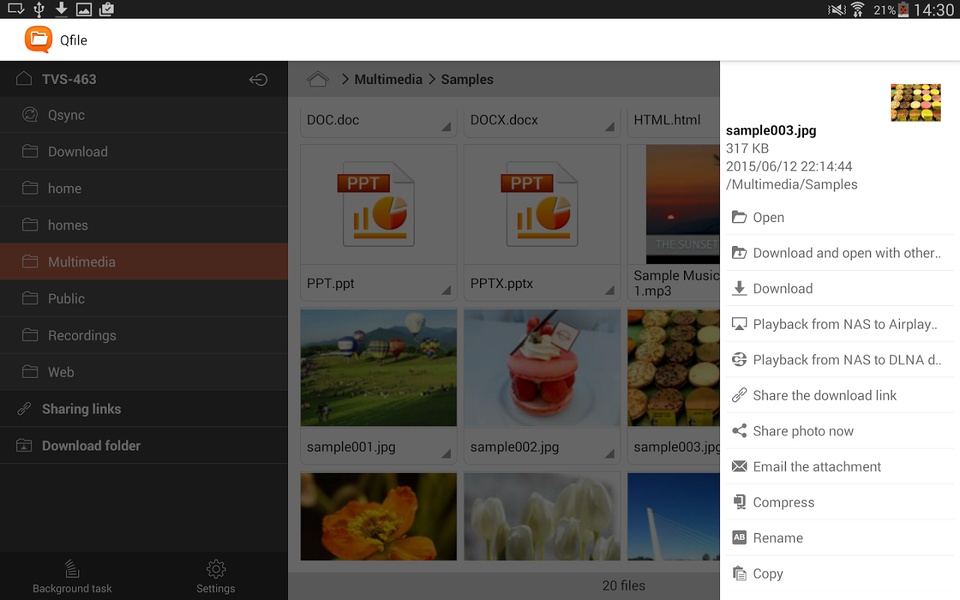Screen dimensions: 960x600
Task: Open Android download notification icon in status bar
Action: (61, 9)
